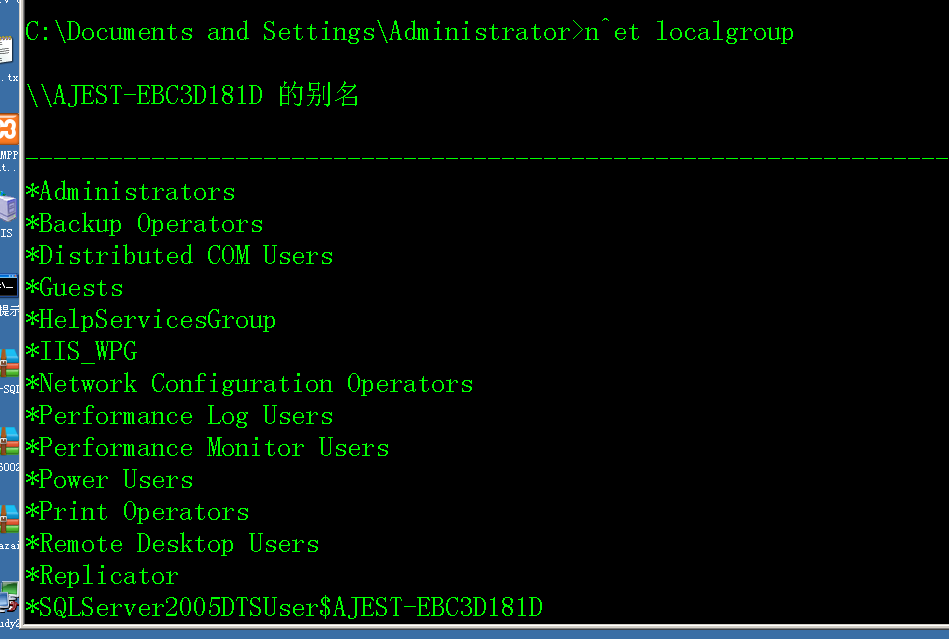Click the '*Remote Desktop Users' line
949x639 pixels.
[172, 544]
